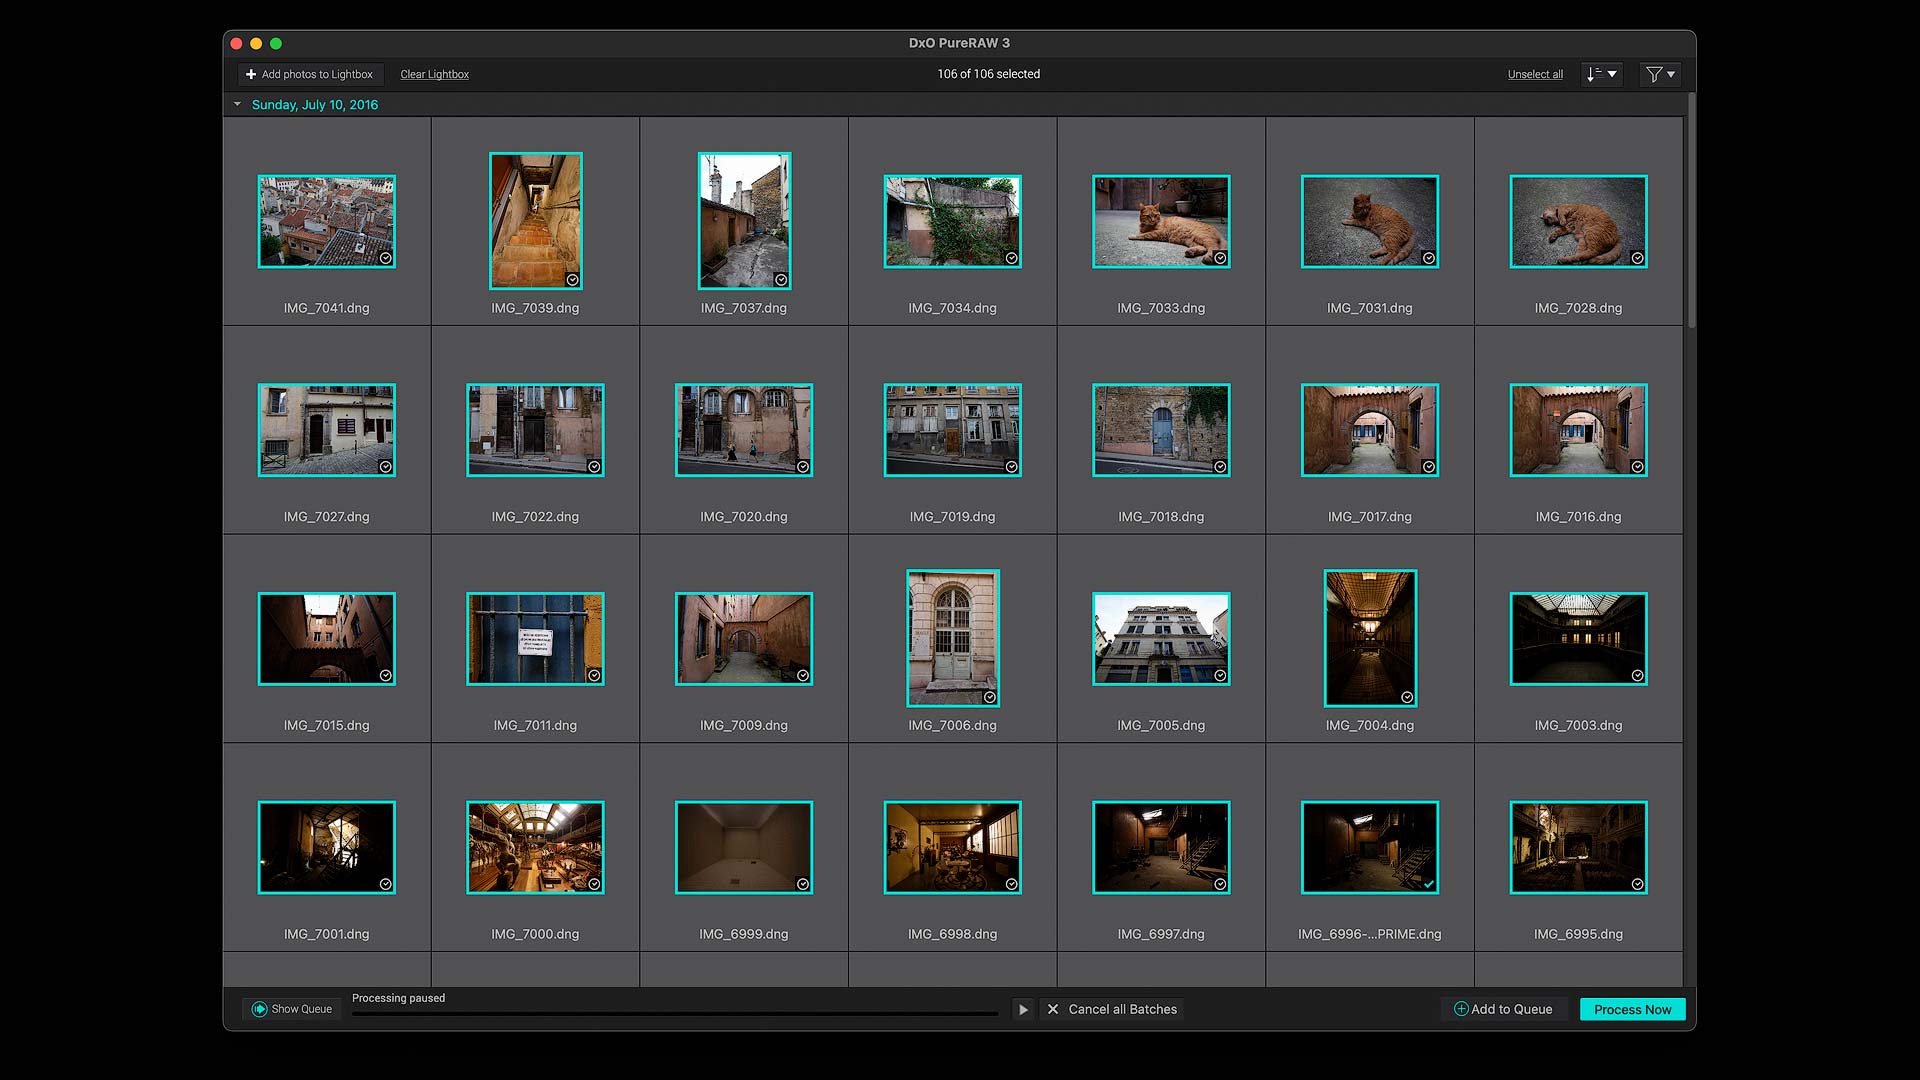
Task: Click the Unselect all link
Action: click(1535, 74)
